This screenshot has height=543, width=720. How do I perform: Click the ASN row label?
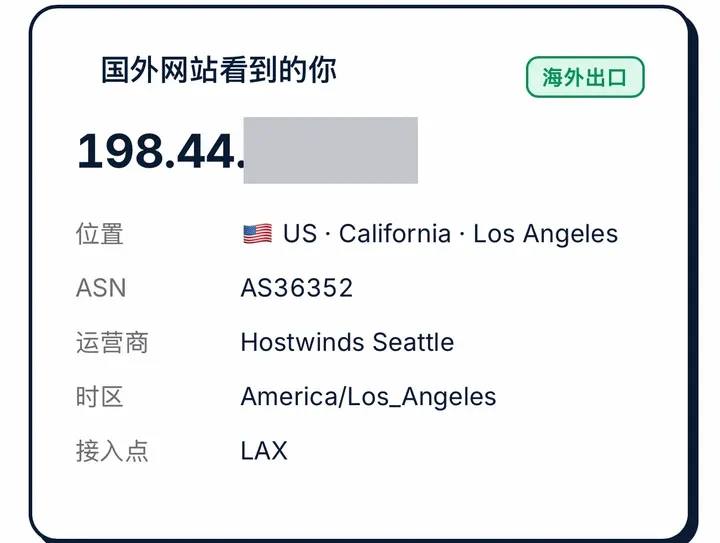[101, 288]
